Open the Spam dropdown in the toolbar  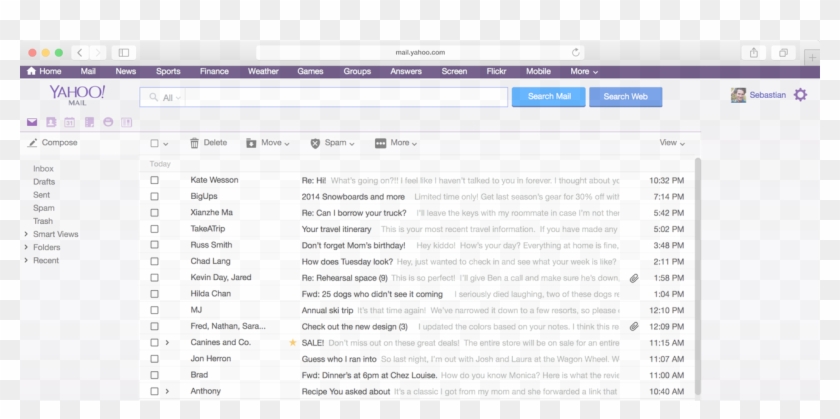[x=332, y=143]
